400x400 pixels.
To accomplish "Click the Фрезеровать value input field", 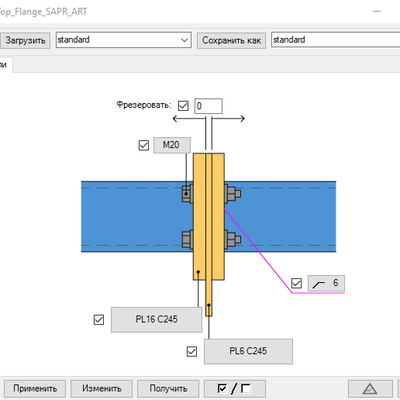I will pyautogui.click(x=208, y=106).
